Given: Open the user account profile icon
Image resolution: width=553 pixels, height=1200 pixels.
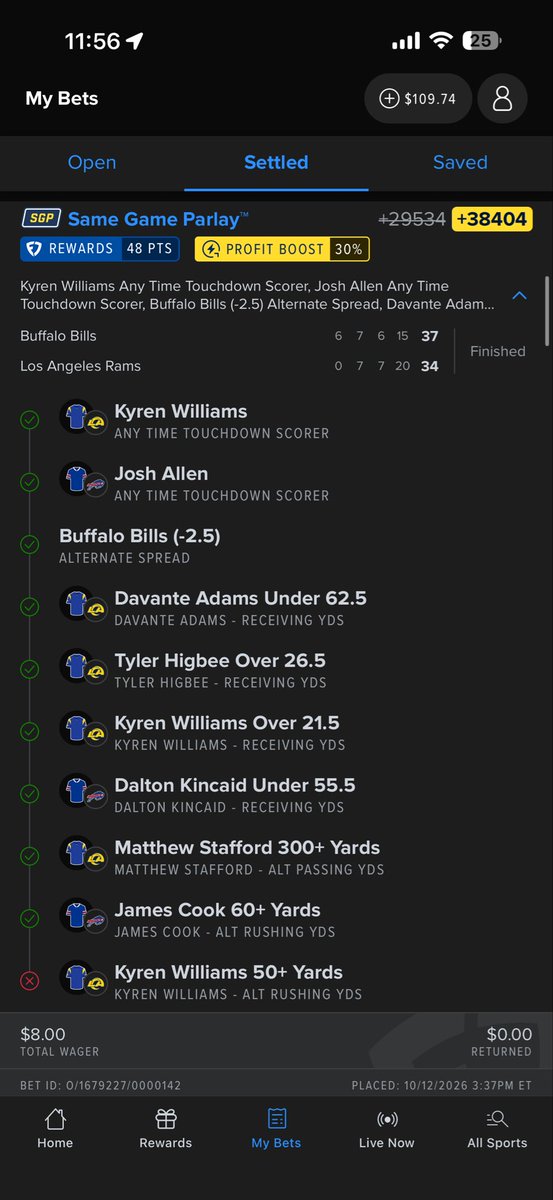Looking at the screenshot, I should coord(503,99).
